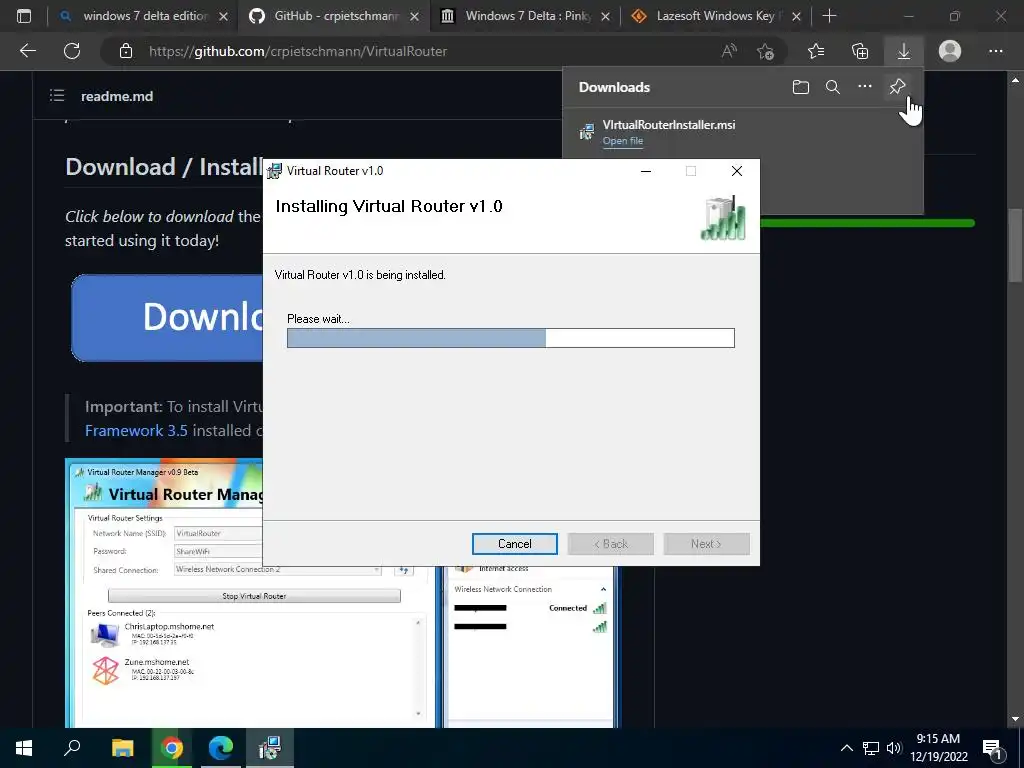Reload the page with refresh icon
Viewport: 1024px width, 768px height.
(x=72, y=51)
